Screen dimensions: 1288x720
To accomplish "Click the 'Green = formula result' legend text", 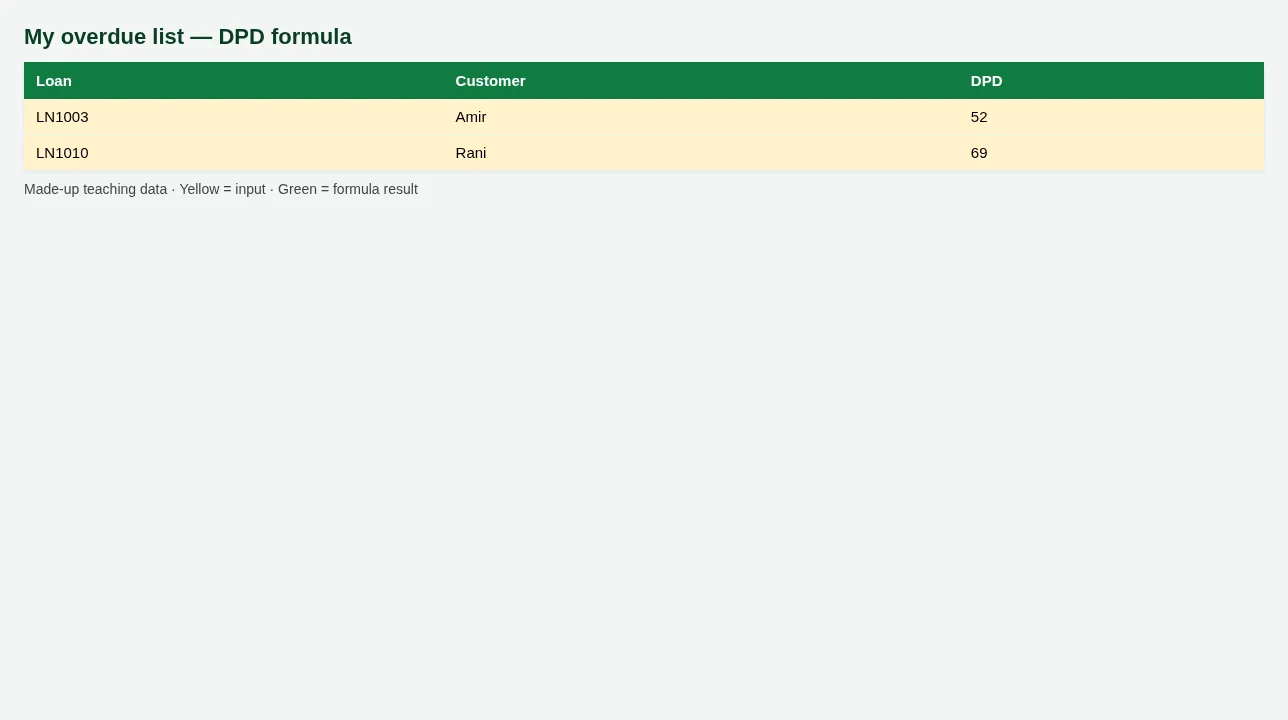I will click(x=348, y=189).
